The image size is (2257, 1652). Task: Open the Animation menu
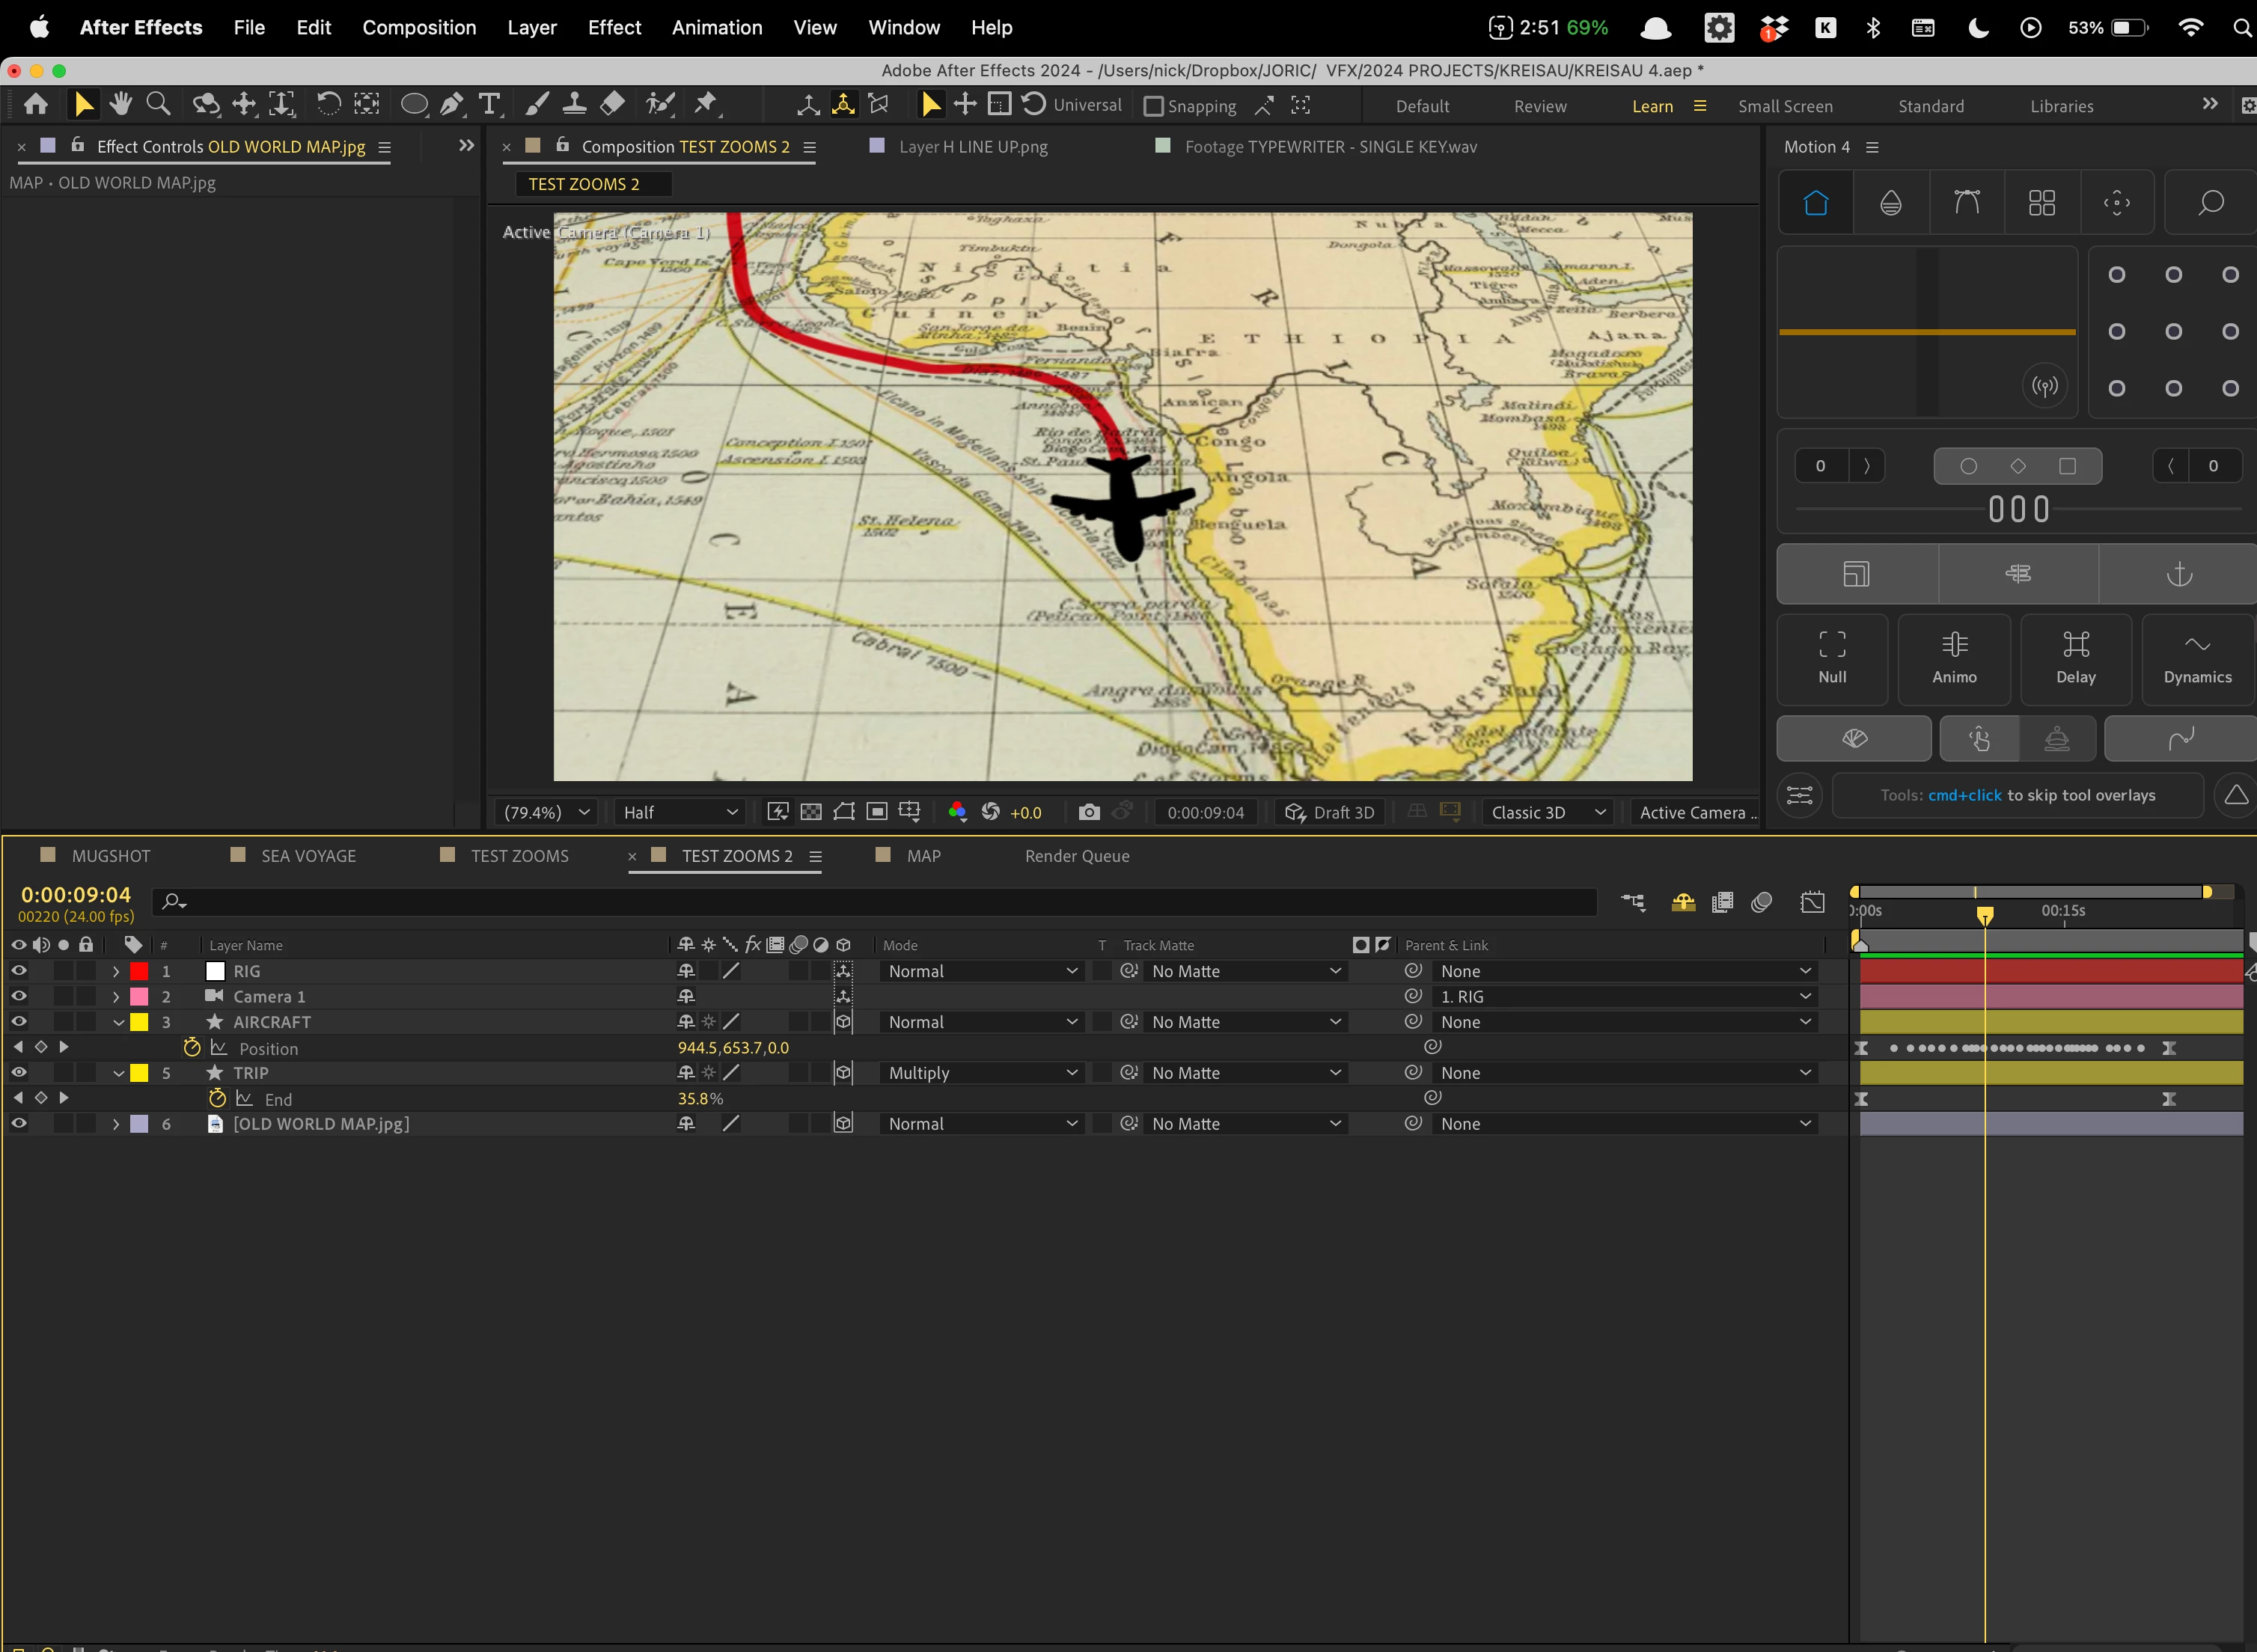pyautogui.click(x=716, y=28)
